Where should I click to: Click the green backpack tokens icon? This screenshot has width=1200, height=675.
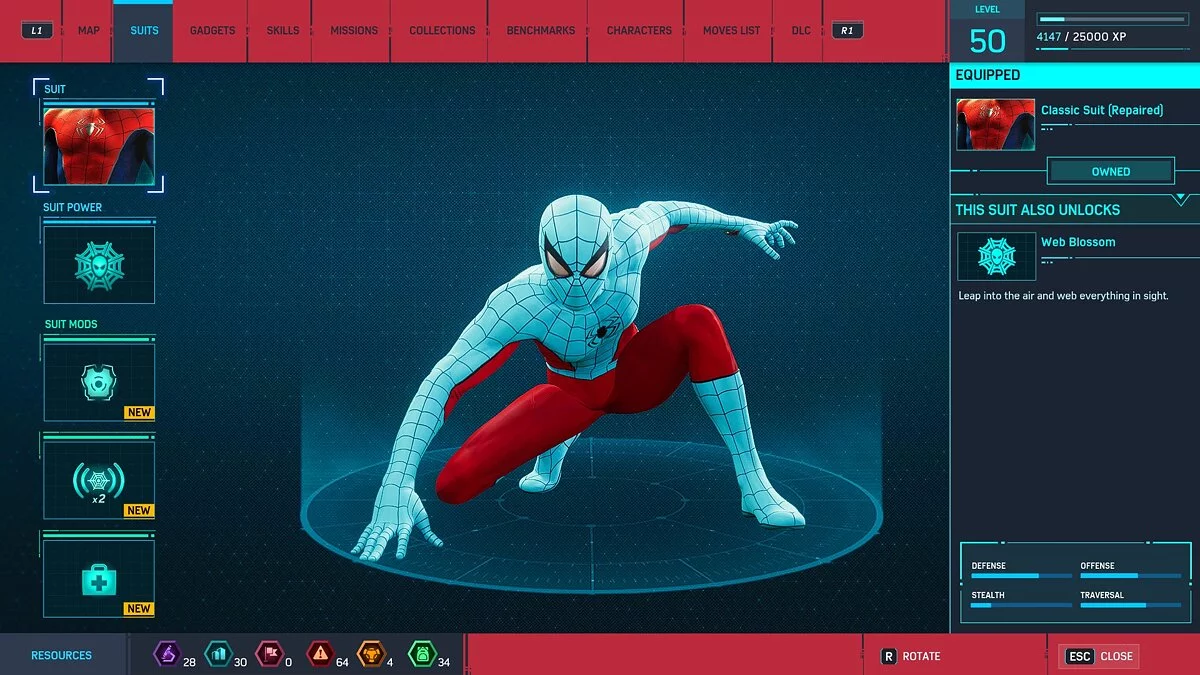tap(425, 655)
